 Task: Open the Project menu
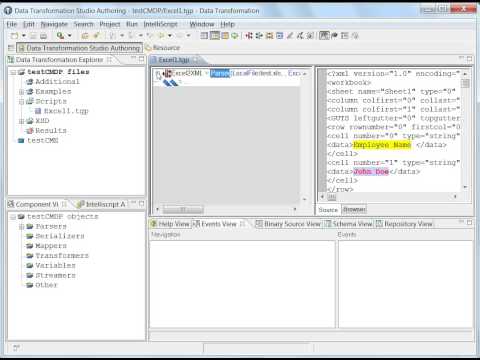tap(110, 24)
